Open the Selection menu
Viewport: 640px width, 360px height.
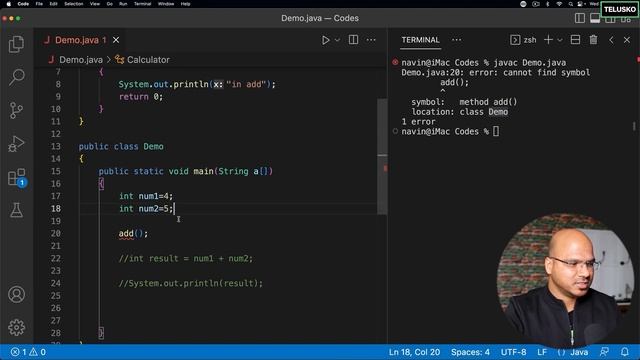click(x=74, y=4)
